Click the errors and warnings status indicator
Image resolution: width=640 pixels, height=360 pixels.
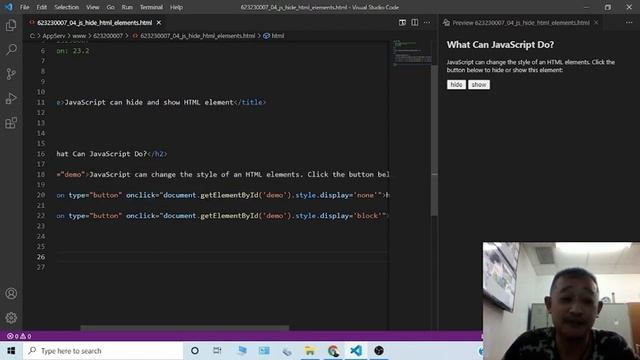pyautogui.click(x=19, y=336)
